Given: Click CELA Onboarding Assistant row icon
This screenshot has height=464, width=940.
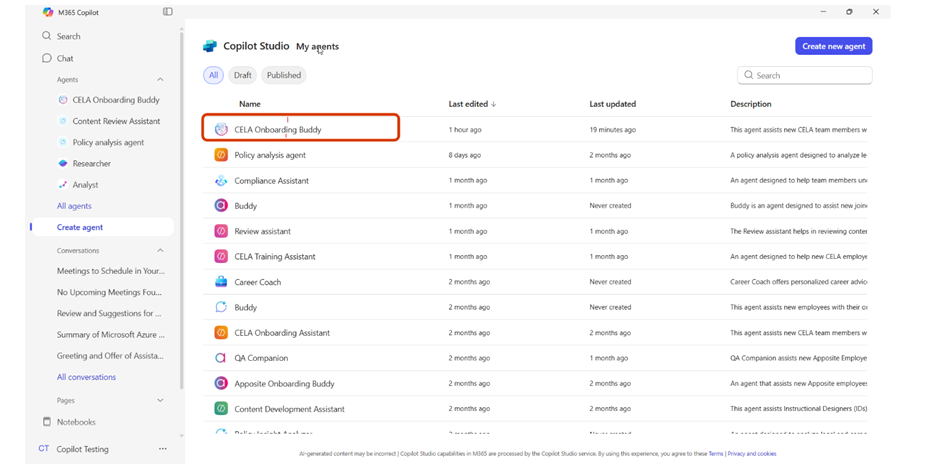Looking at the screenshot, I should (x=221, y=333).
